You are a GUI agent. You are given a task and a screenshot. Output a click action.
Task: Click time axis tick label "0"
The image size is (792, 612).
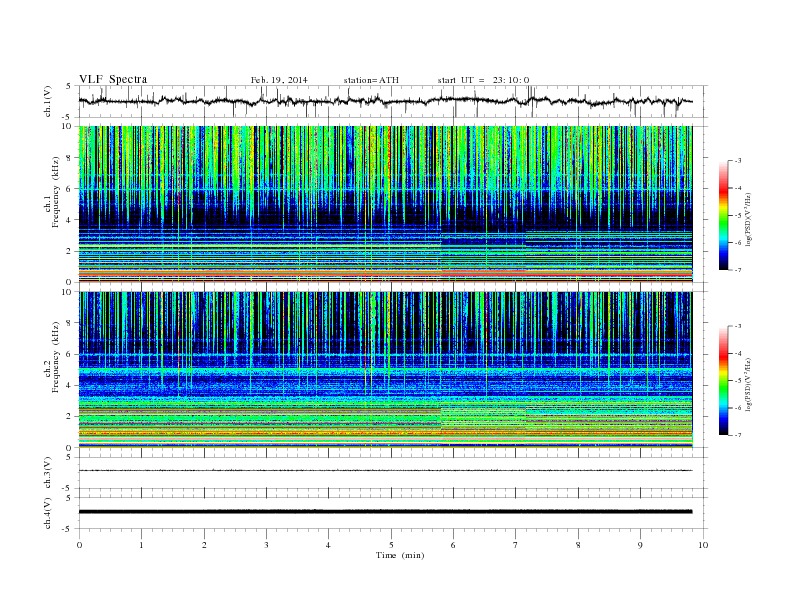(x=79, y=545)
